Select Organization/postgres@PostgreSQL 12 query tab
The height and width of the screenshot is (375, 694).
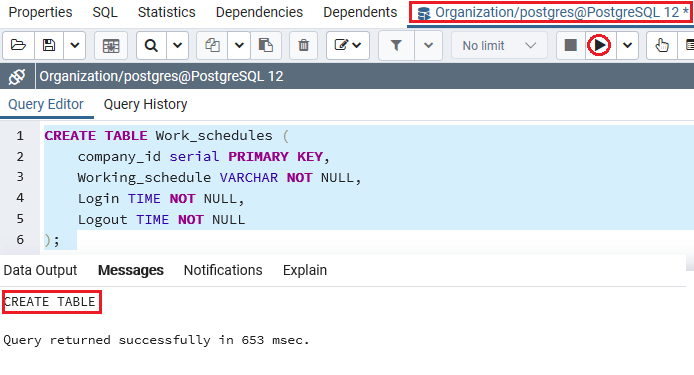[550, 12]
